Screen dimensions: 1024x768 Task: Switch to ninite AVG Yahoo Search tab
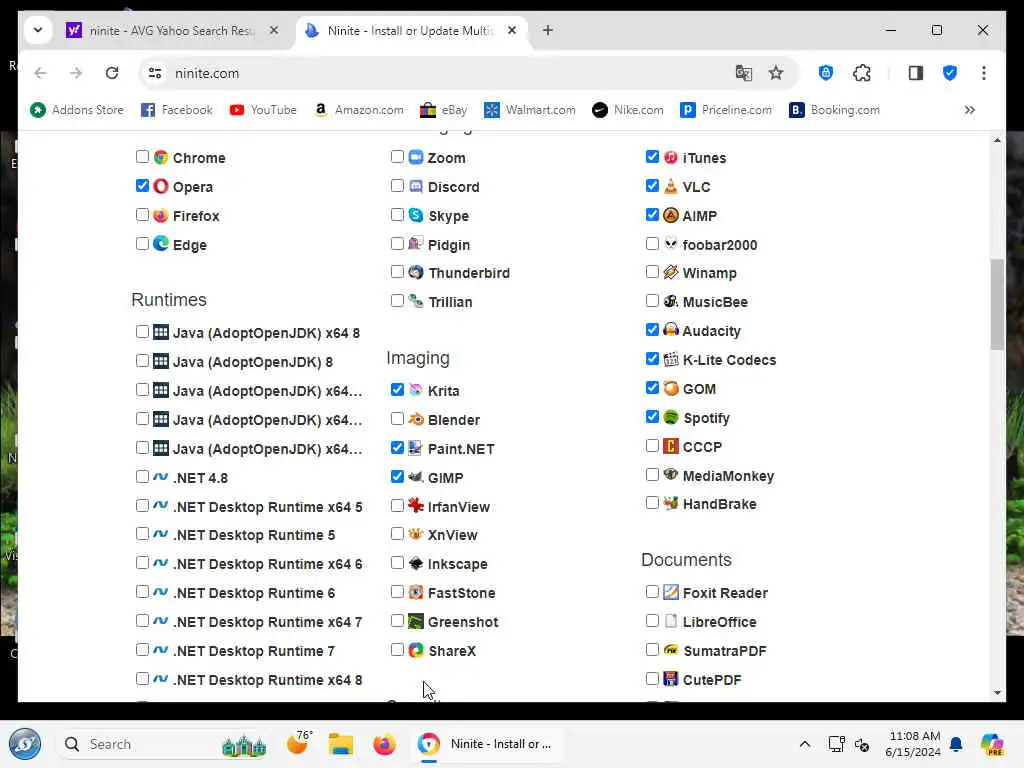(x=172, y=31)
